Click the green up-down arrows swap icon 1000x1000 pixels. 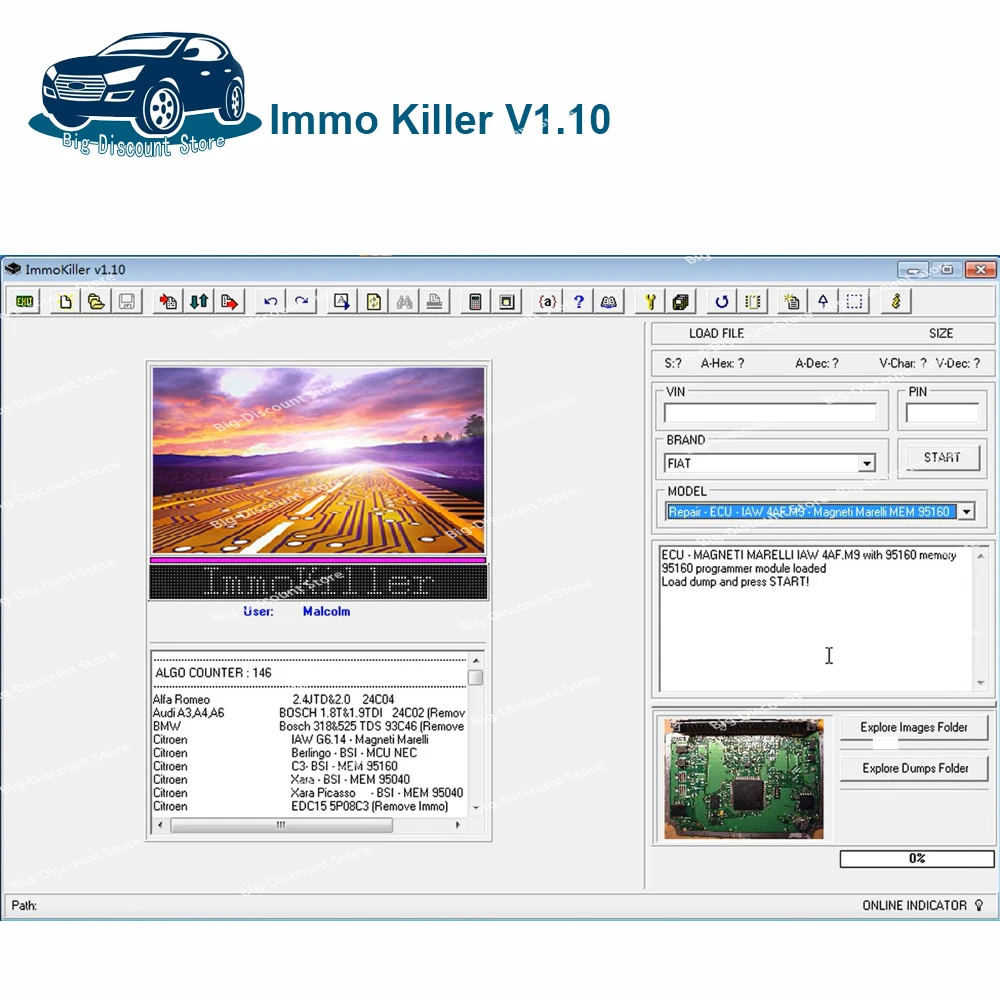(199, 301)
